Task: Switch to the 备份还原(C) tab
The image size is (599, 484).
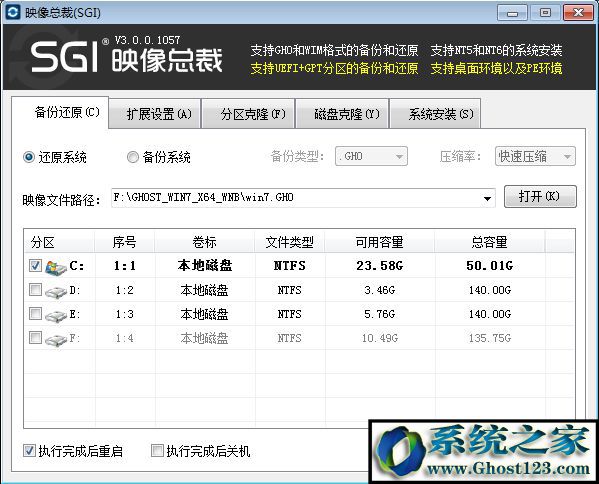Action: coord(60,112)
